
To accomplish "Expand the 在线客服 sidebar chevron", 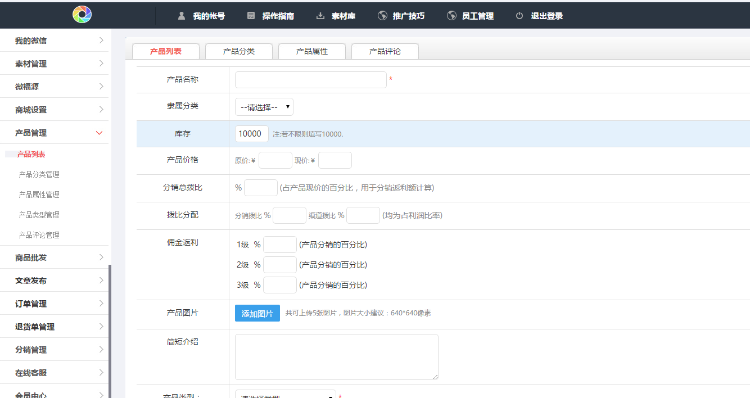I will pyautogui.click(x=101, y=372).
